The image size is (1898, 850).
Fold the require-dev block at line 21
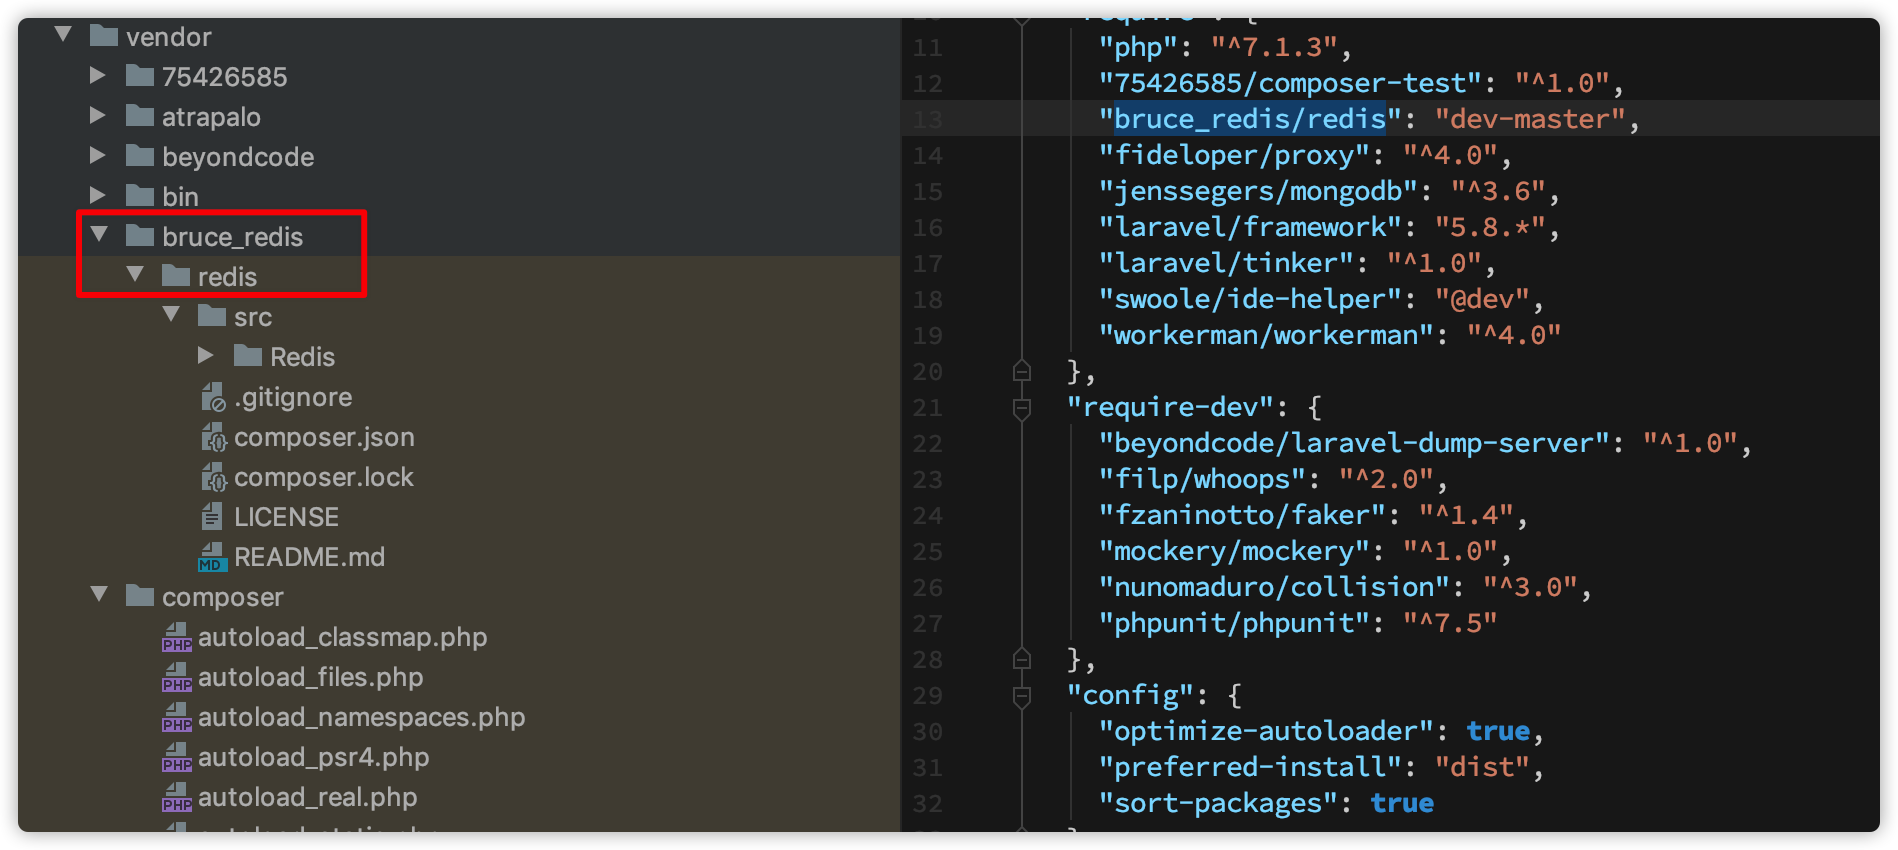[x=1021, y=408]
